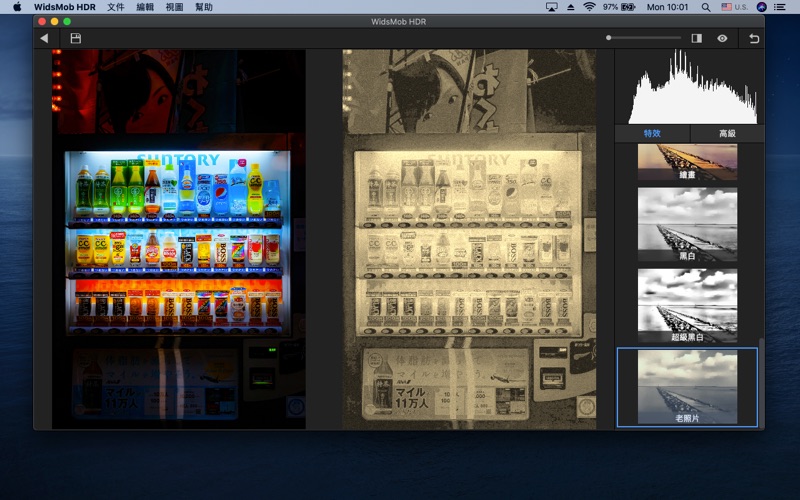Switch to the 特效 tab
800x500 pixels.
[x=651, y=133]
